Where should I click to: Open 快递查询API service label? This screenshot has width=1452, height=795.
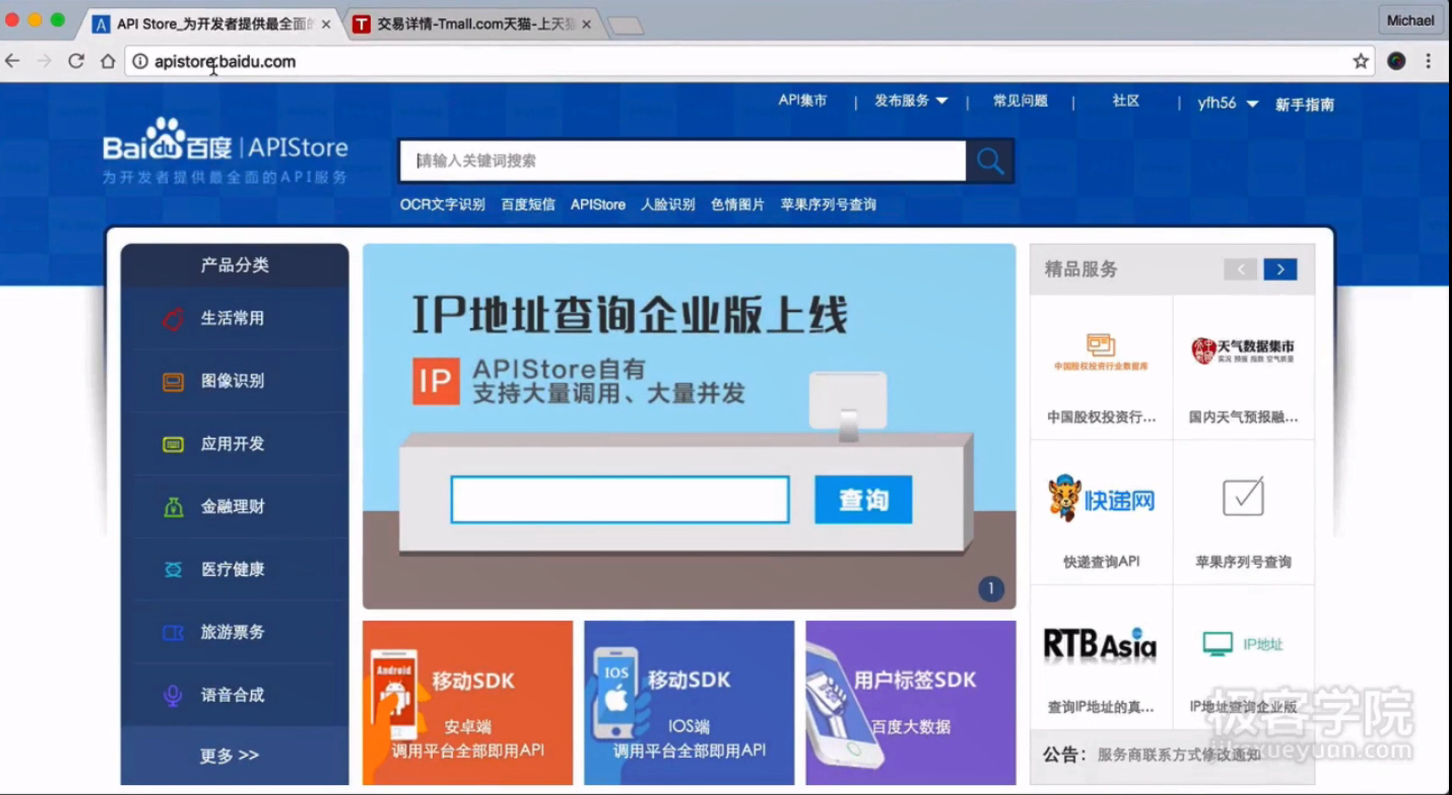(x=1101, y=562)
